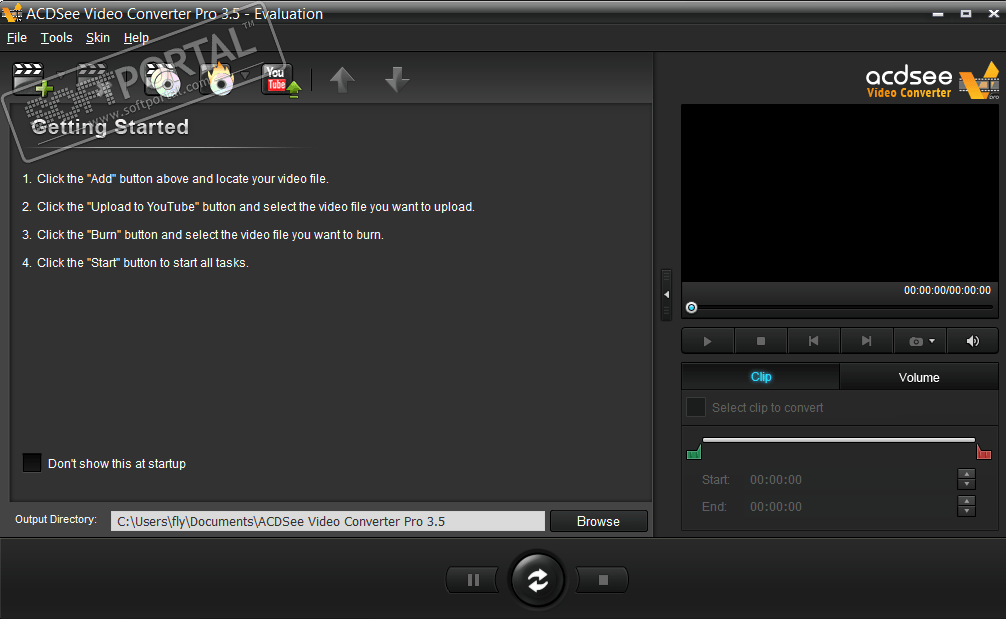Open the dropdown arrow next to Burn
1006x619 pixels.
(245, 76)
